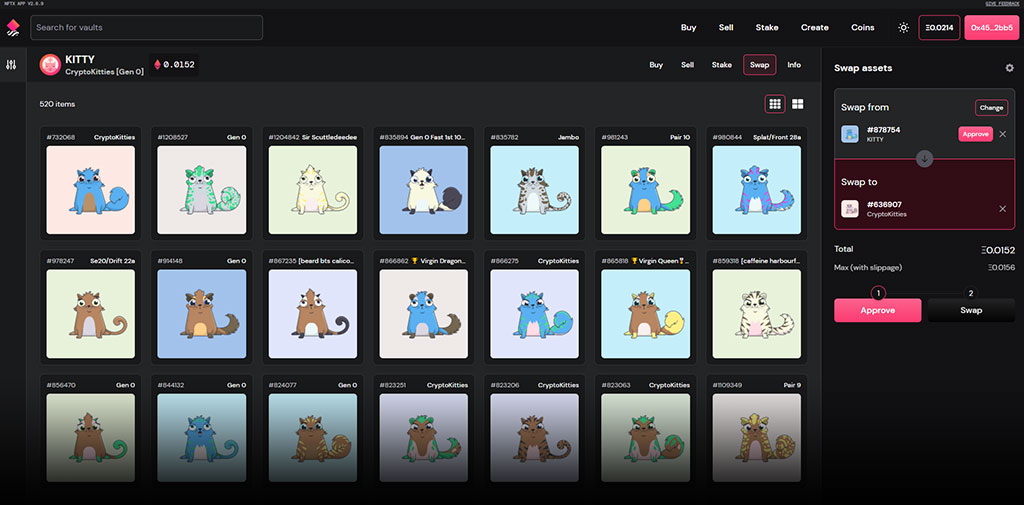Open Stake in top navigation

click(x=766, y=28)
